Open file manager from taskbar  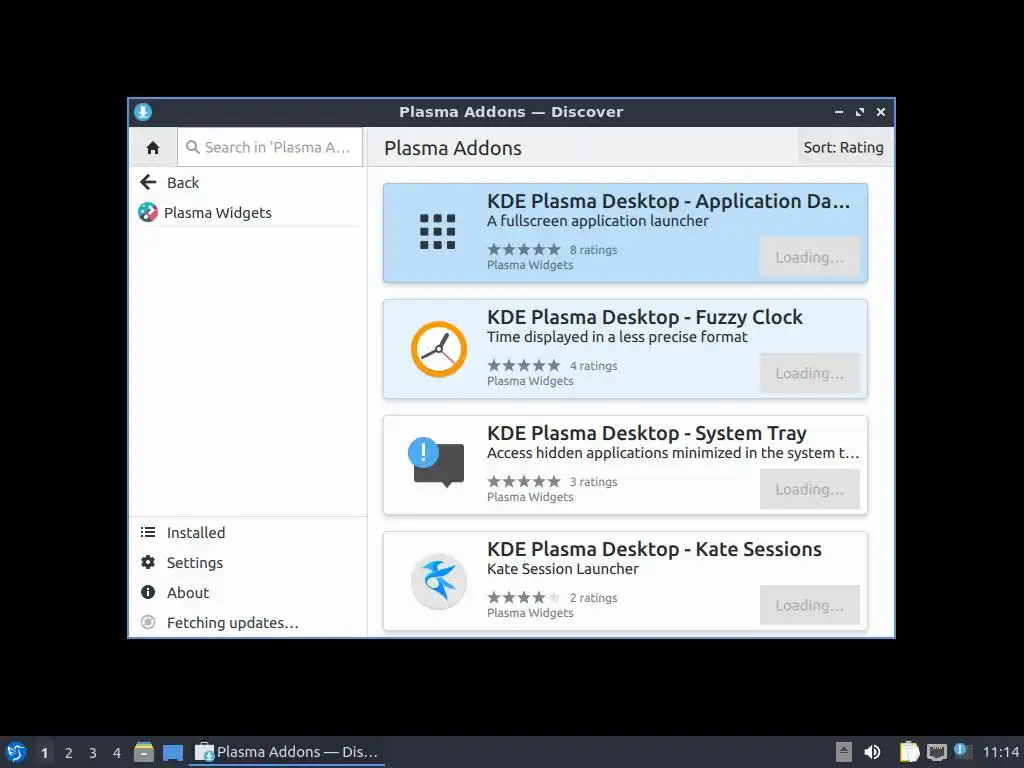click(144, 752)
